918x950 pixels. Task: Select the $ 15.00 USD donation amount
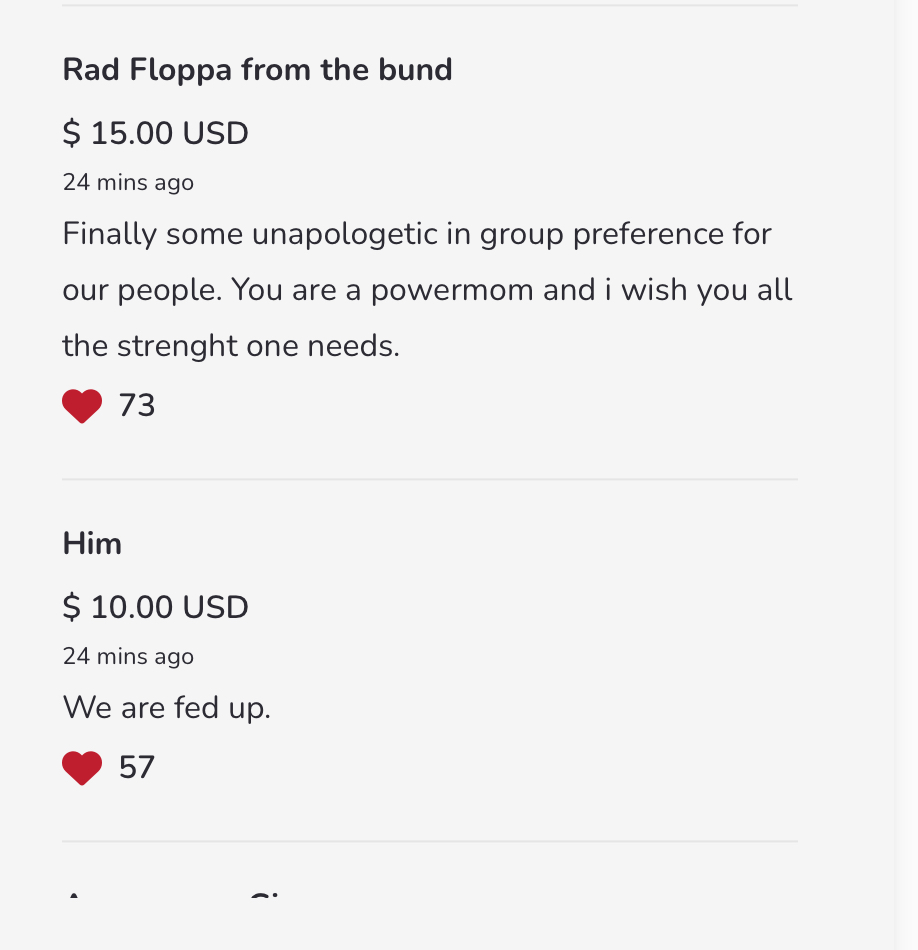tap(155, 133)
